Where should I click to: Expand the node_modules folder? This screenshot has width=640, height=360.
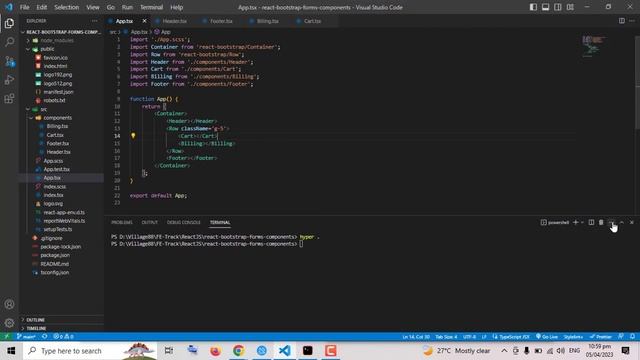[61, 40]
